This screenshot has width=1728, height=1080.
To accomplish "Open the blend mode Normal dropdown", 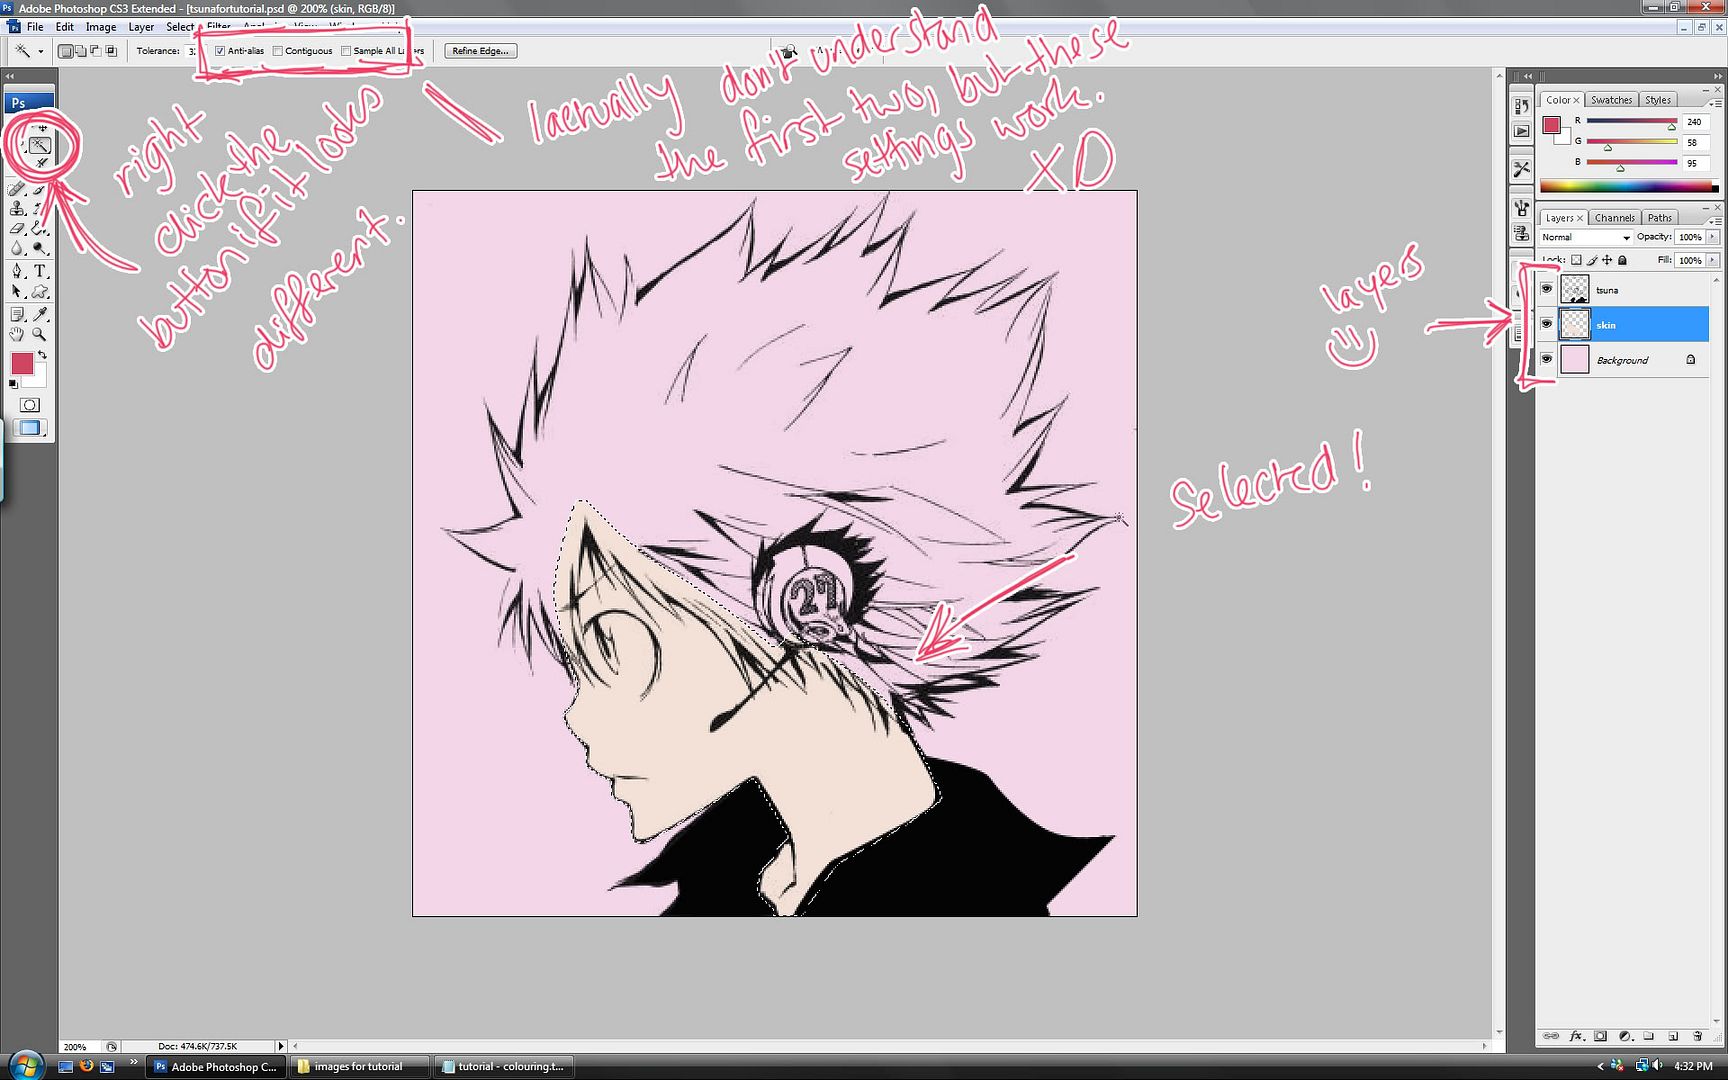I will [1586, 237].
